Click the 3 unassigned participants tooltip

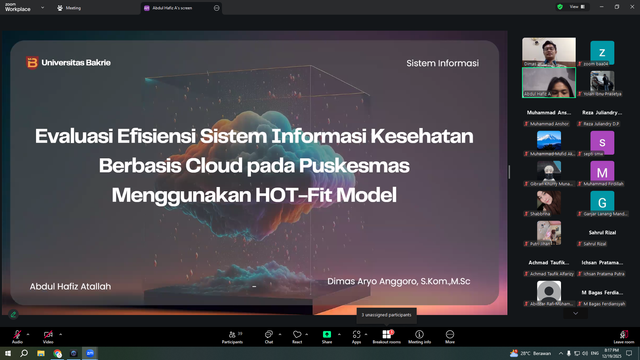(x=386, y=315)
